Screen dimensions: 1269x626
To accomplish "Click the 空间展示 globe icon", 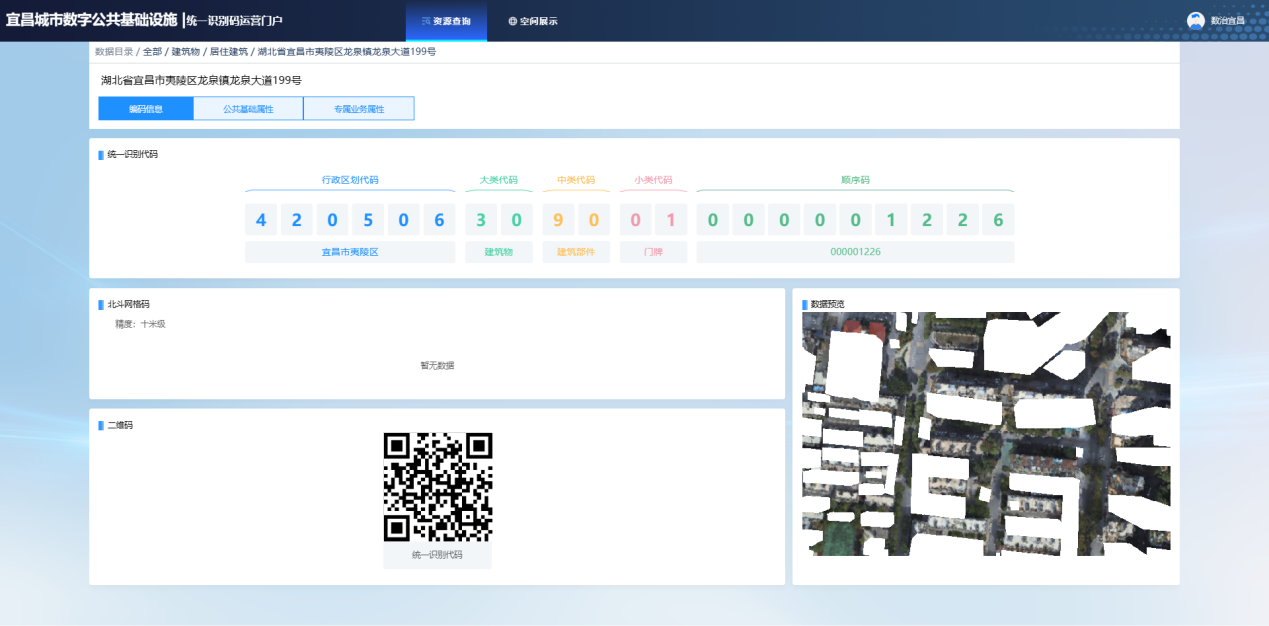I will 512,21.
